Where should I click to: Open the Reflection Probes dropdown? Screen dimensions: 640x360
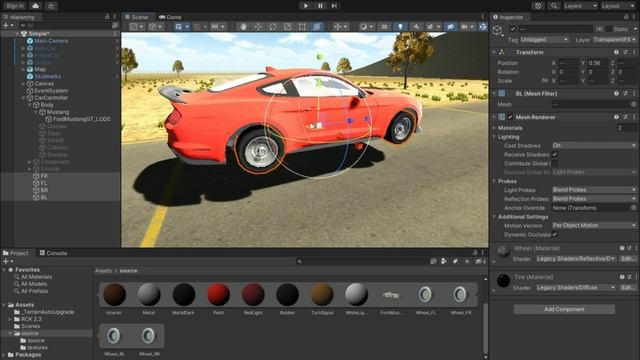pos(594,199)
